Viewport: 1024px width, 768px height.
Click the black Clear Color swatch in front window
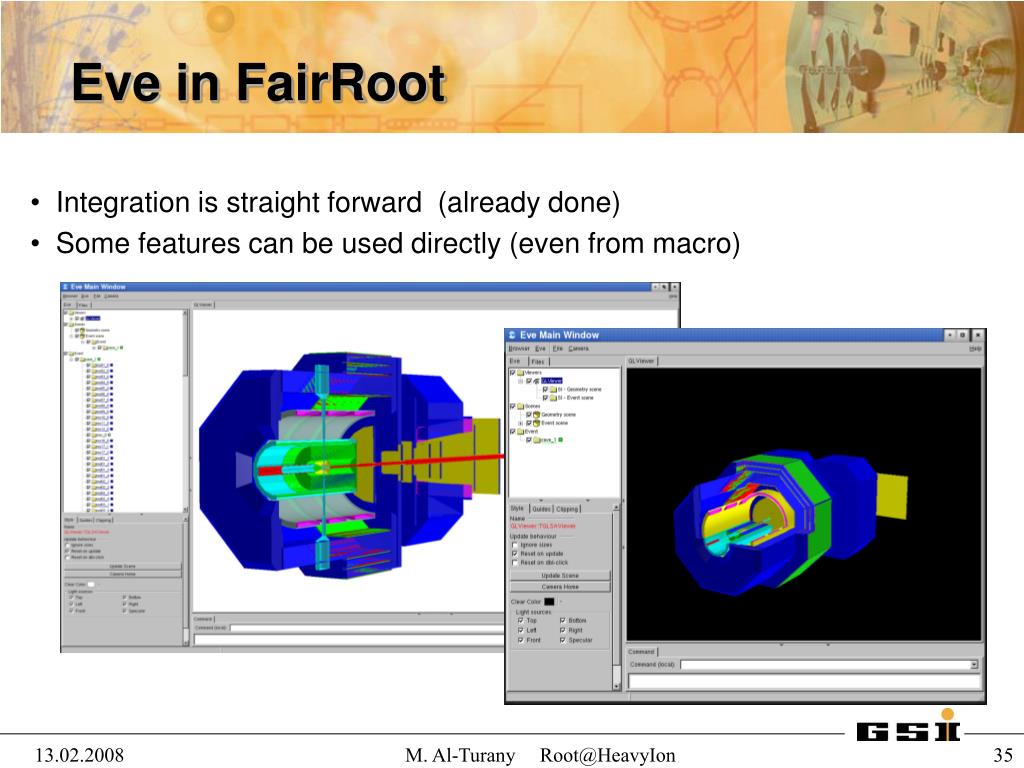(549, 601)
